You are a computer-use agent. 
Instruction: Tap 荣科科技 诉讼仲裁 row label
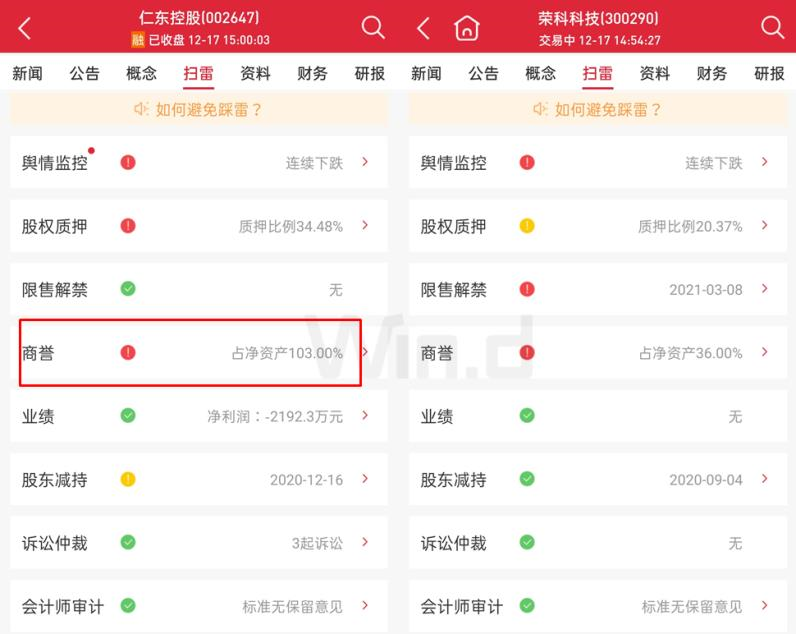(x=453, y=543)
